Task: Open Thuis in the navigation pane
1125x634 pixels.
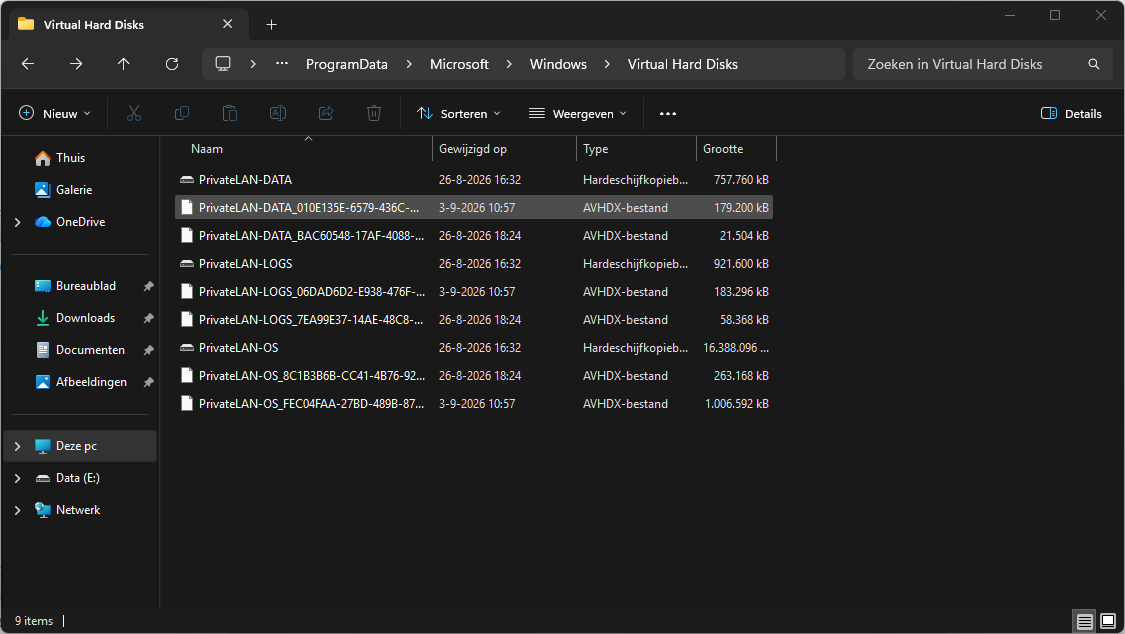Action: tap(70, 158)
